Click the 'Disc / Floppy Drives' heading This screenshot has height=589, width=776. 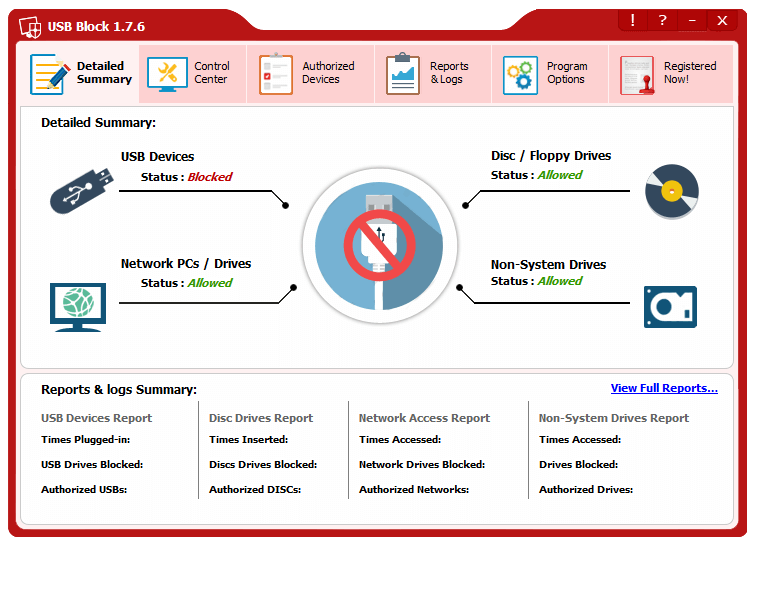[551, 156]
